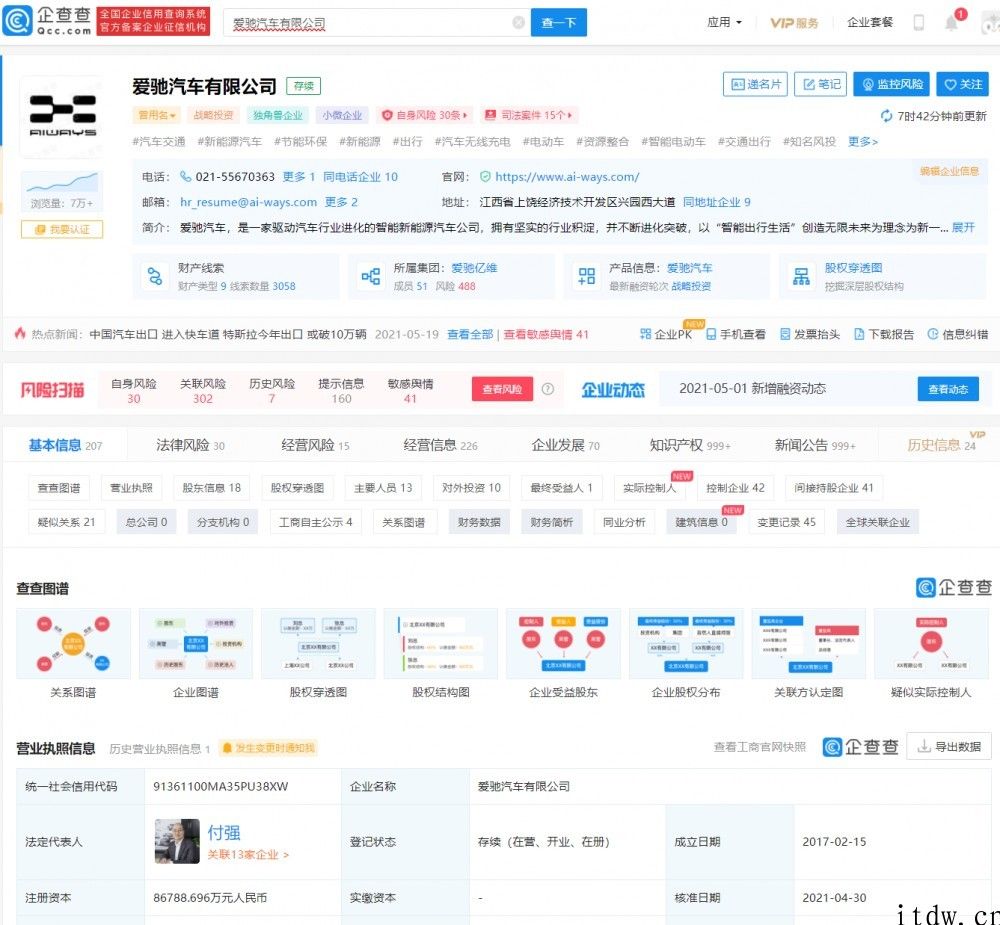
Task: Click 信息纠错 info correction
Action: (x=958, y=334)
